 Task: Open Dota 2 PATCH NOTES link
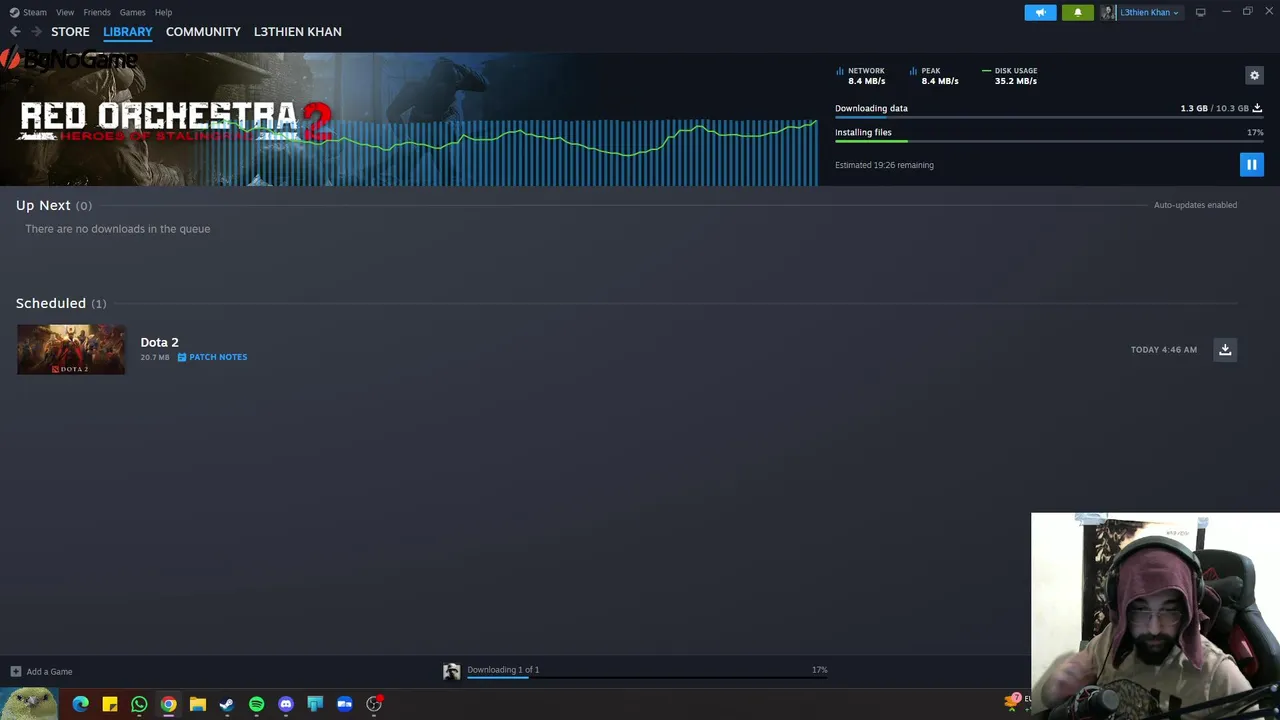coord(212,357)
